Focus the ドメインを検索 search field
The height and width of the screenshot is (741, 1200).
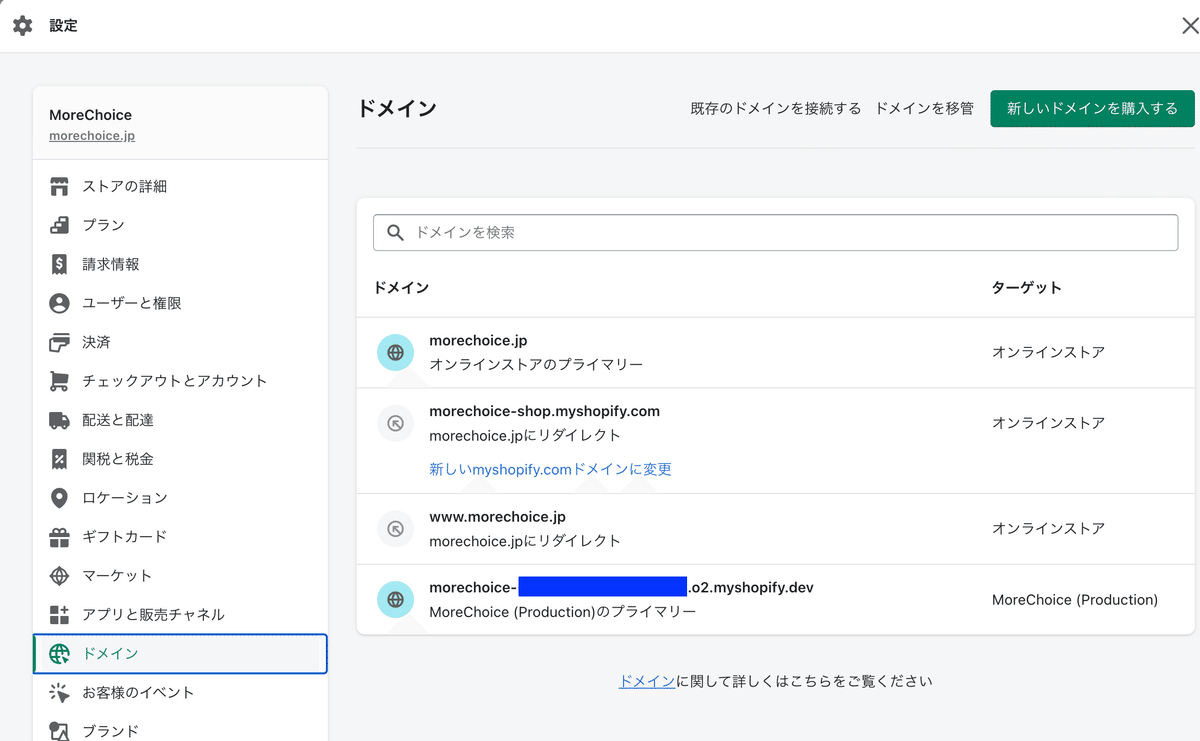point(775,232)
